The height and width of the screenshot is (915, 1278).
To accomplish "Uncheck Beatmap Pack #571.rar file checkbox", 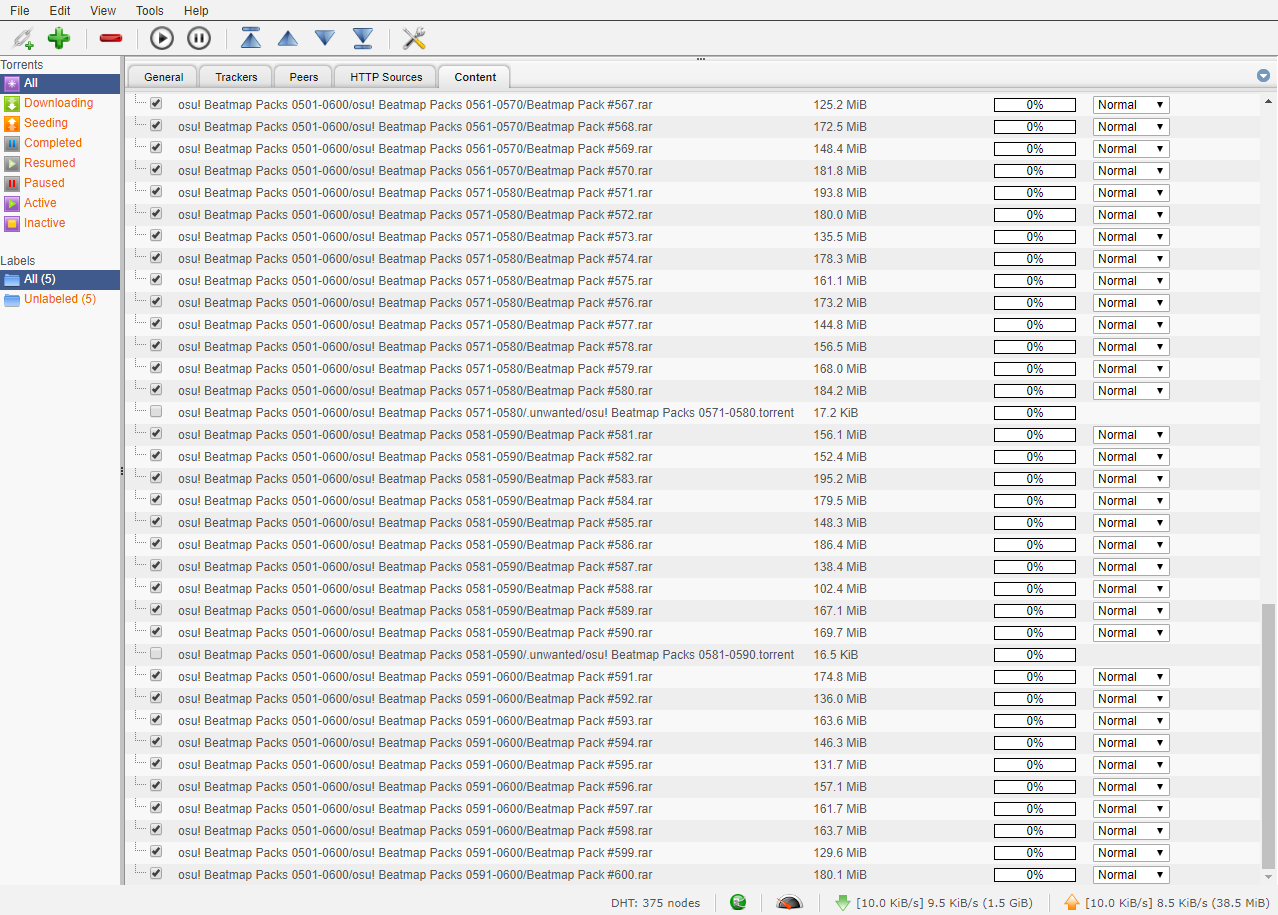I will coord(156,191).
